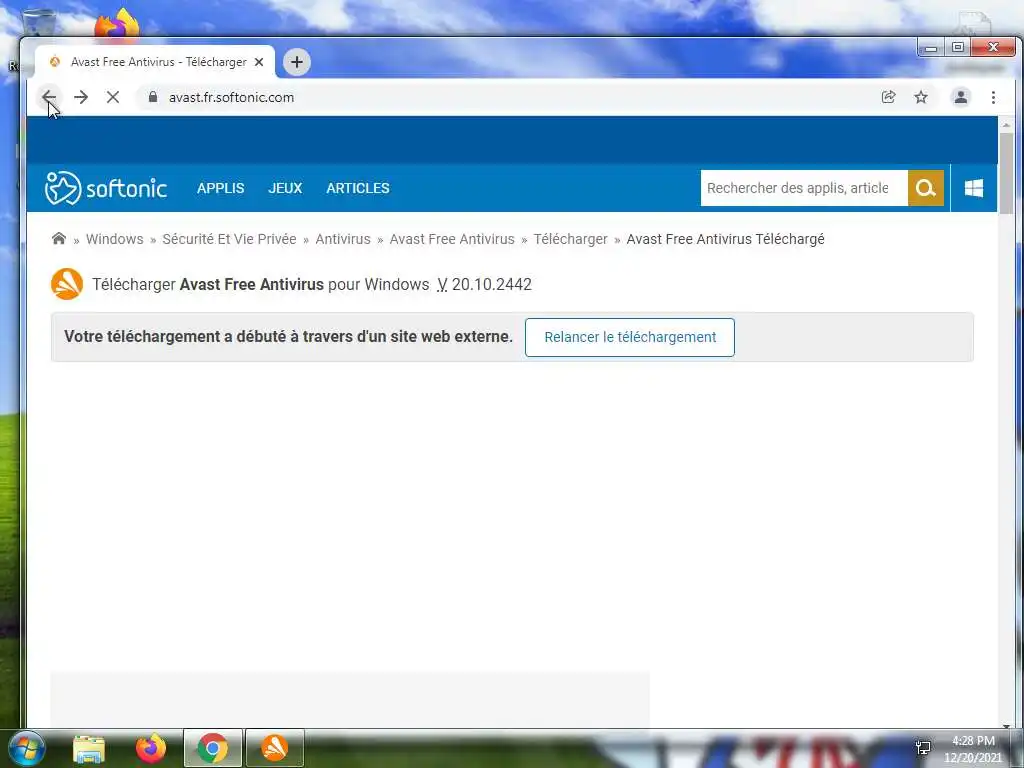Click the address bar URL avast.fr.softonic.com

[x=231, y=97]
